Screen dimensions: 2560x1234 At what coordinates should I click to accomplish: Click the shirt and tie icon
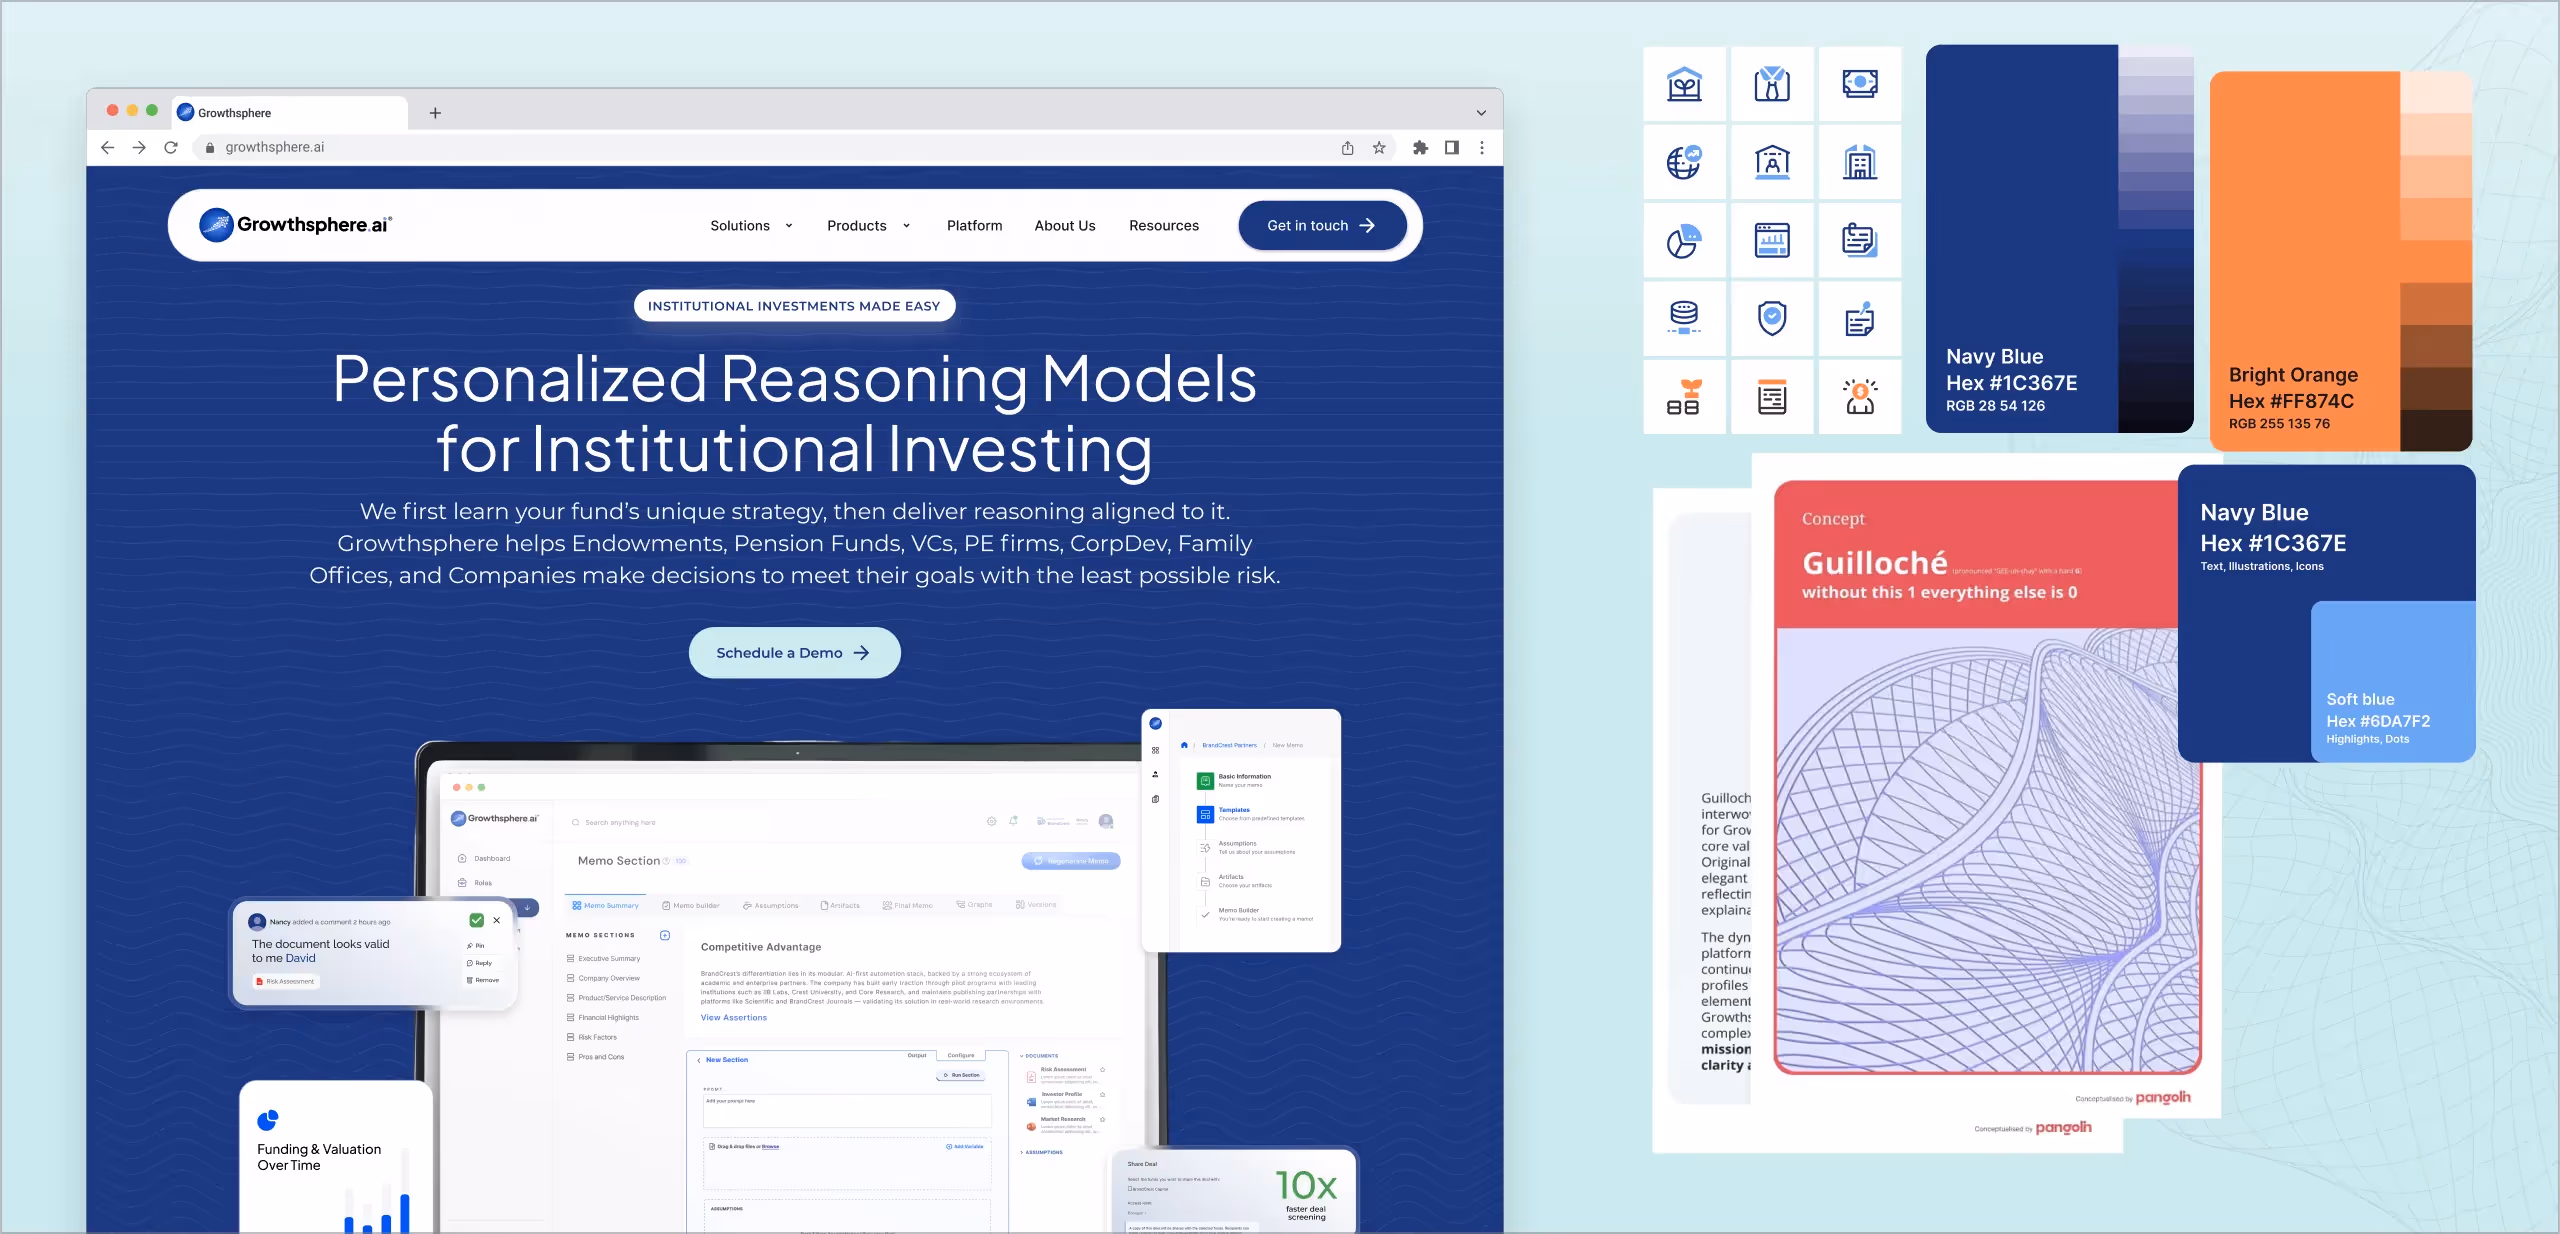tap(1771, 84)
